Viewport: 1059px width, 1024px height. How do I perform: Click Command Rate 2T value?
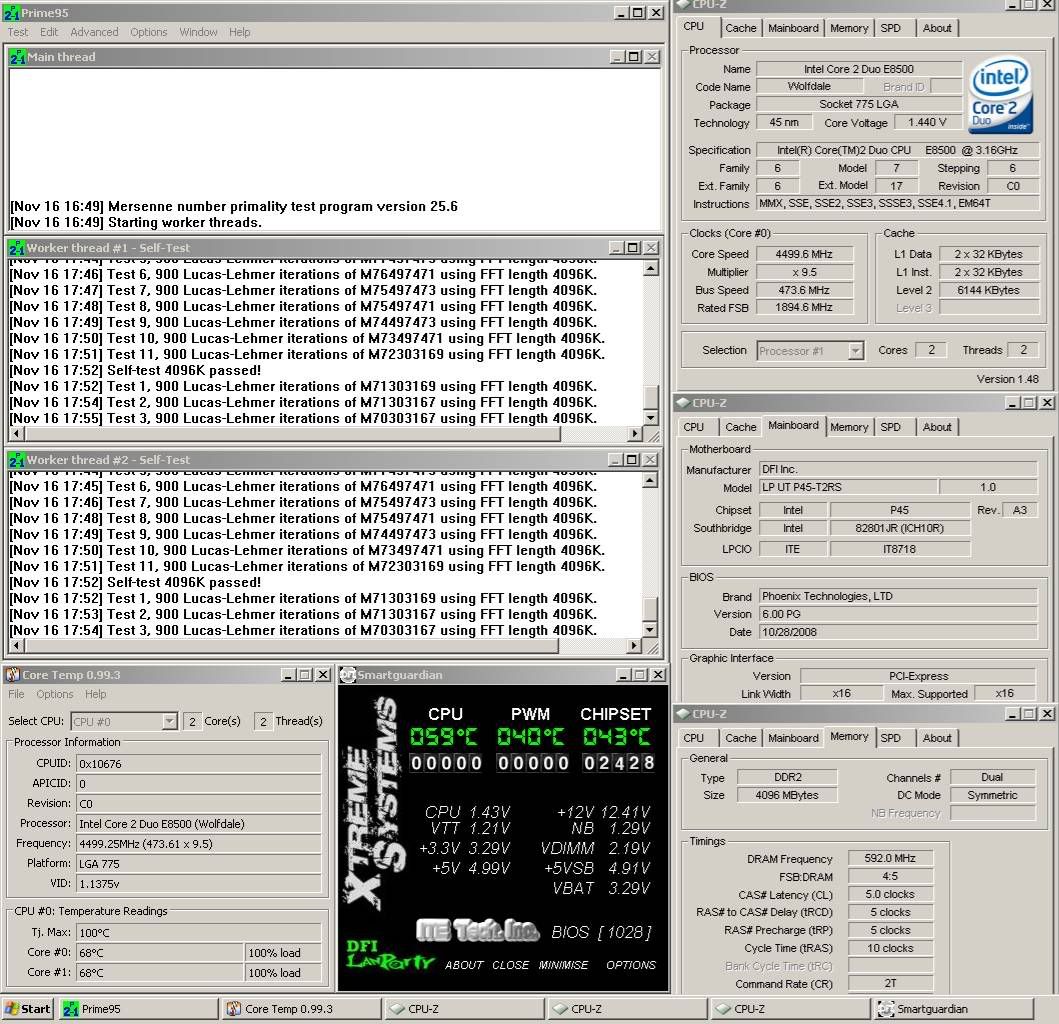pos(889,983)
